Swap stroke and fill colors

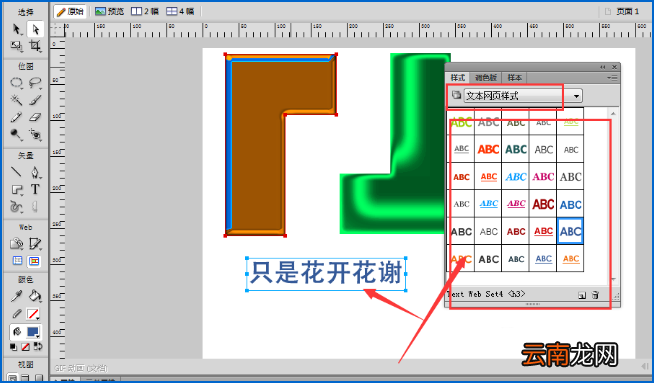38,346
